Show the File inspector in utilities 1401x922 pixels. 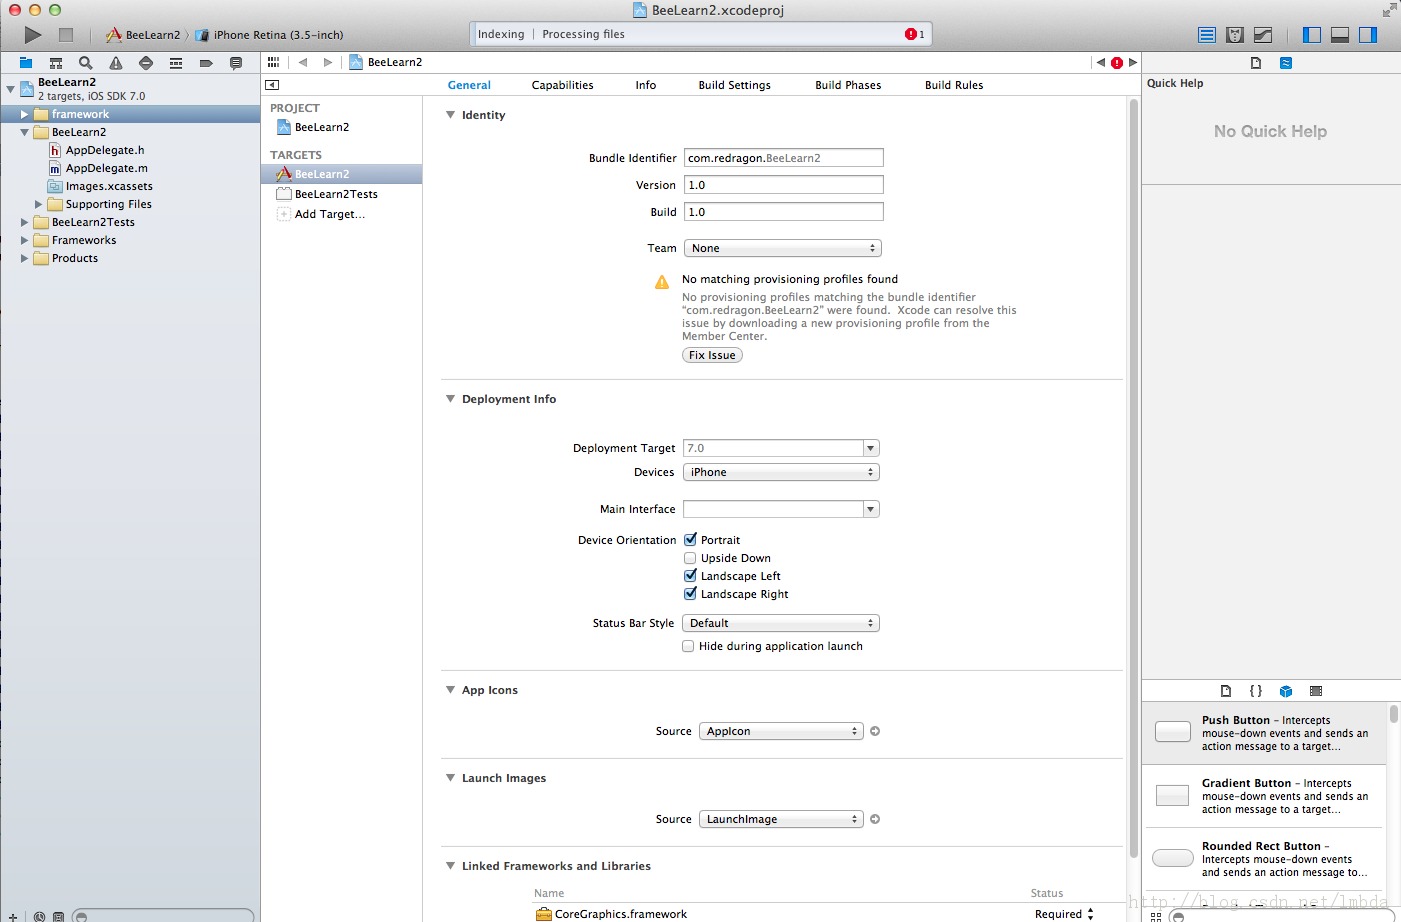1256,63
